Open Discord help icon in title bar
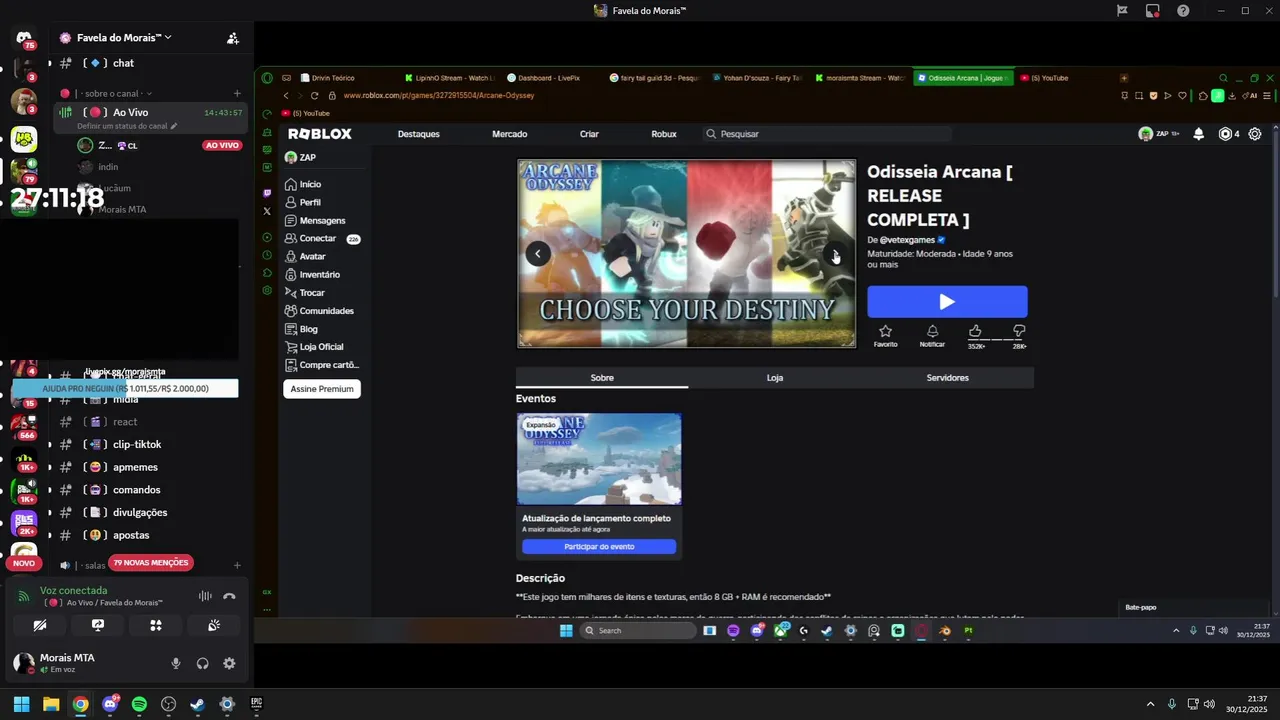Image resolution: width=1280 pixels, height=720 pixels. [x=1183, y=10]
